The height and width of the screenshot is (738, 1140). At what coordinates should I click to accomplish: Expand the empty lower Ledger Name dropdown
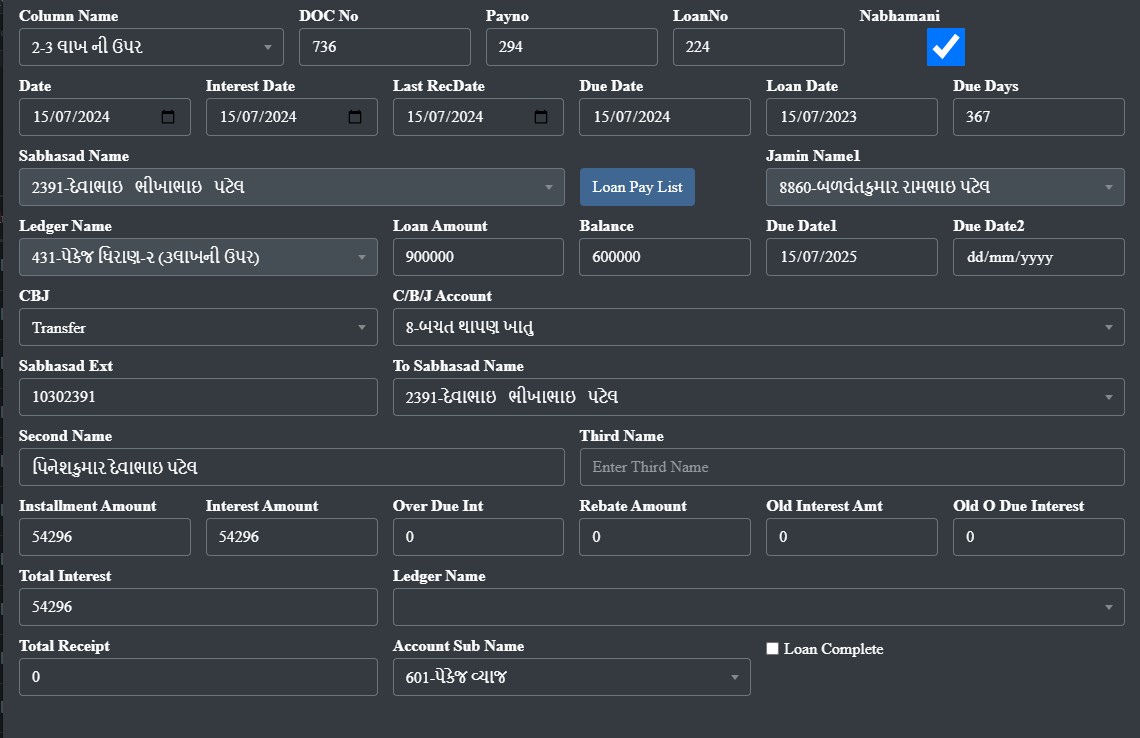point(758,607)
